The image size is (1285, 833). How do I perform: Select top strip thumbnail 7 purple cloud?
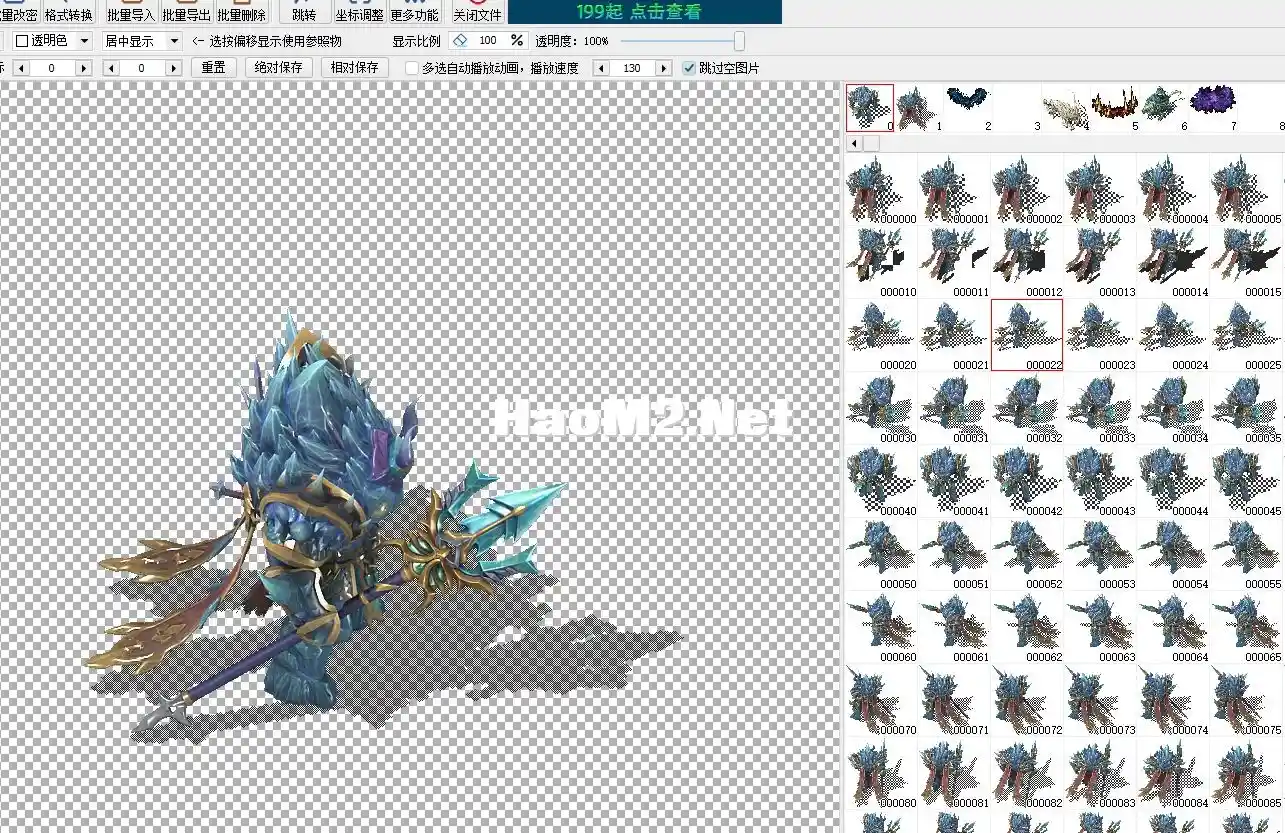[x=1213, y=108]
